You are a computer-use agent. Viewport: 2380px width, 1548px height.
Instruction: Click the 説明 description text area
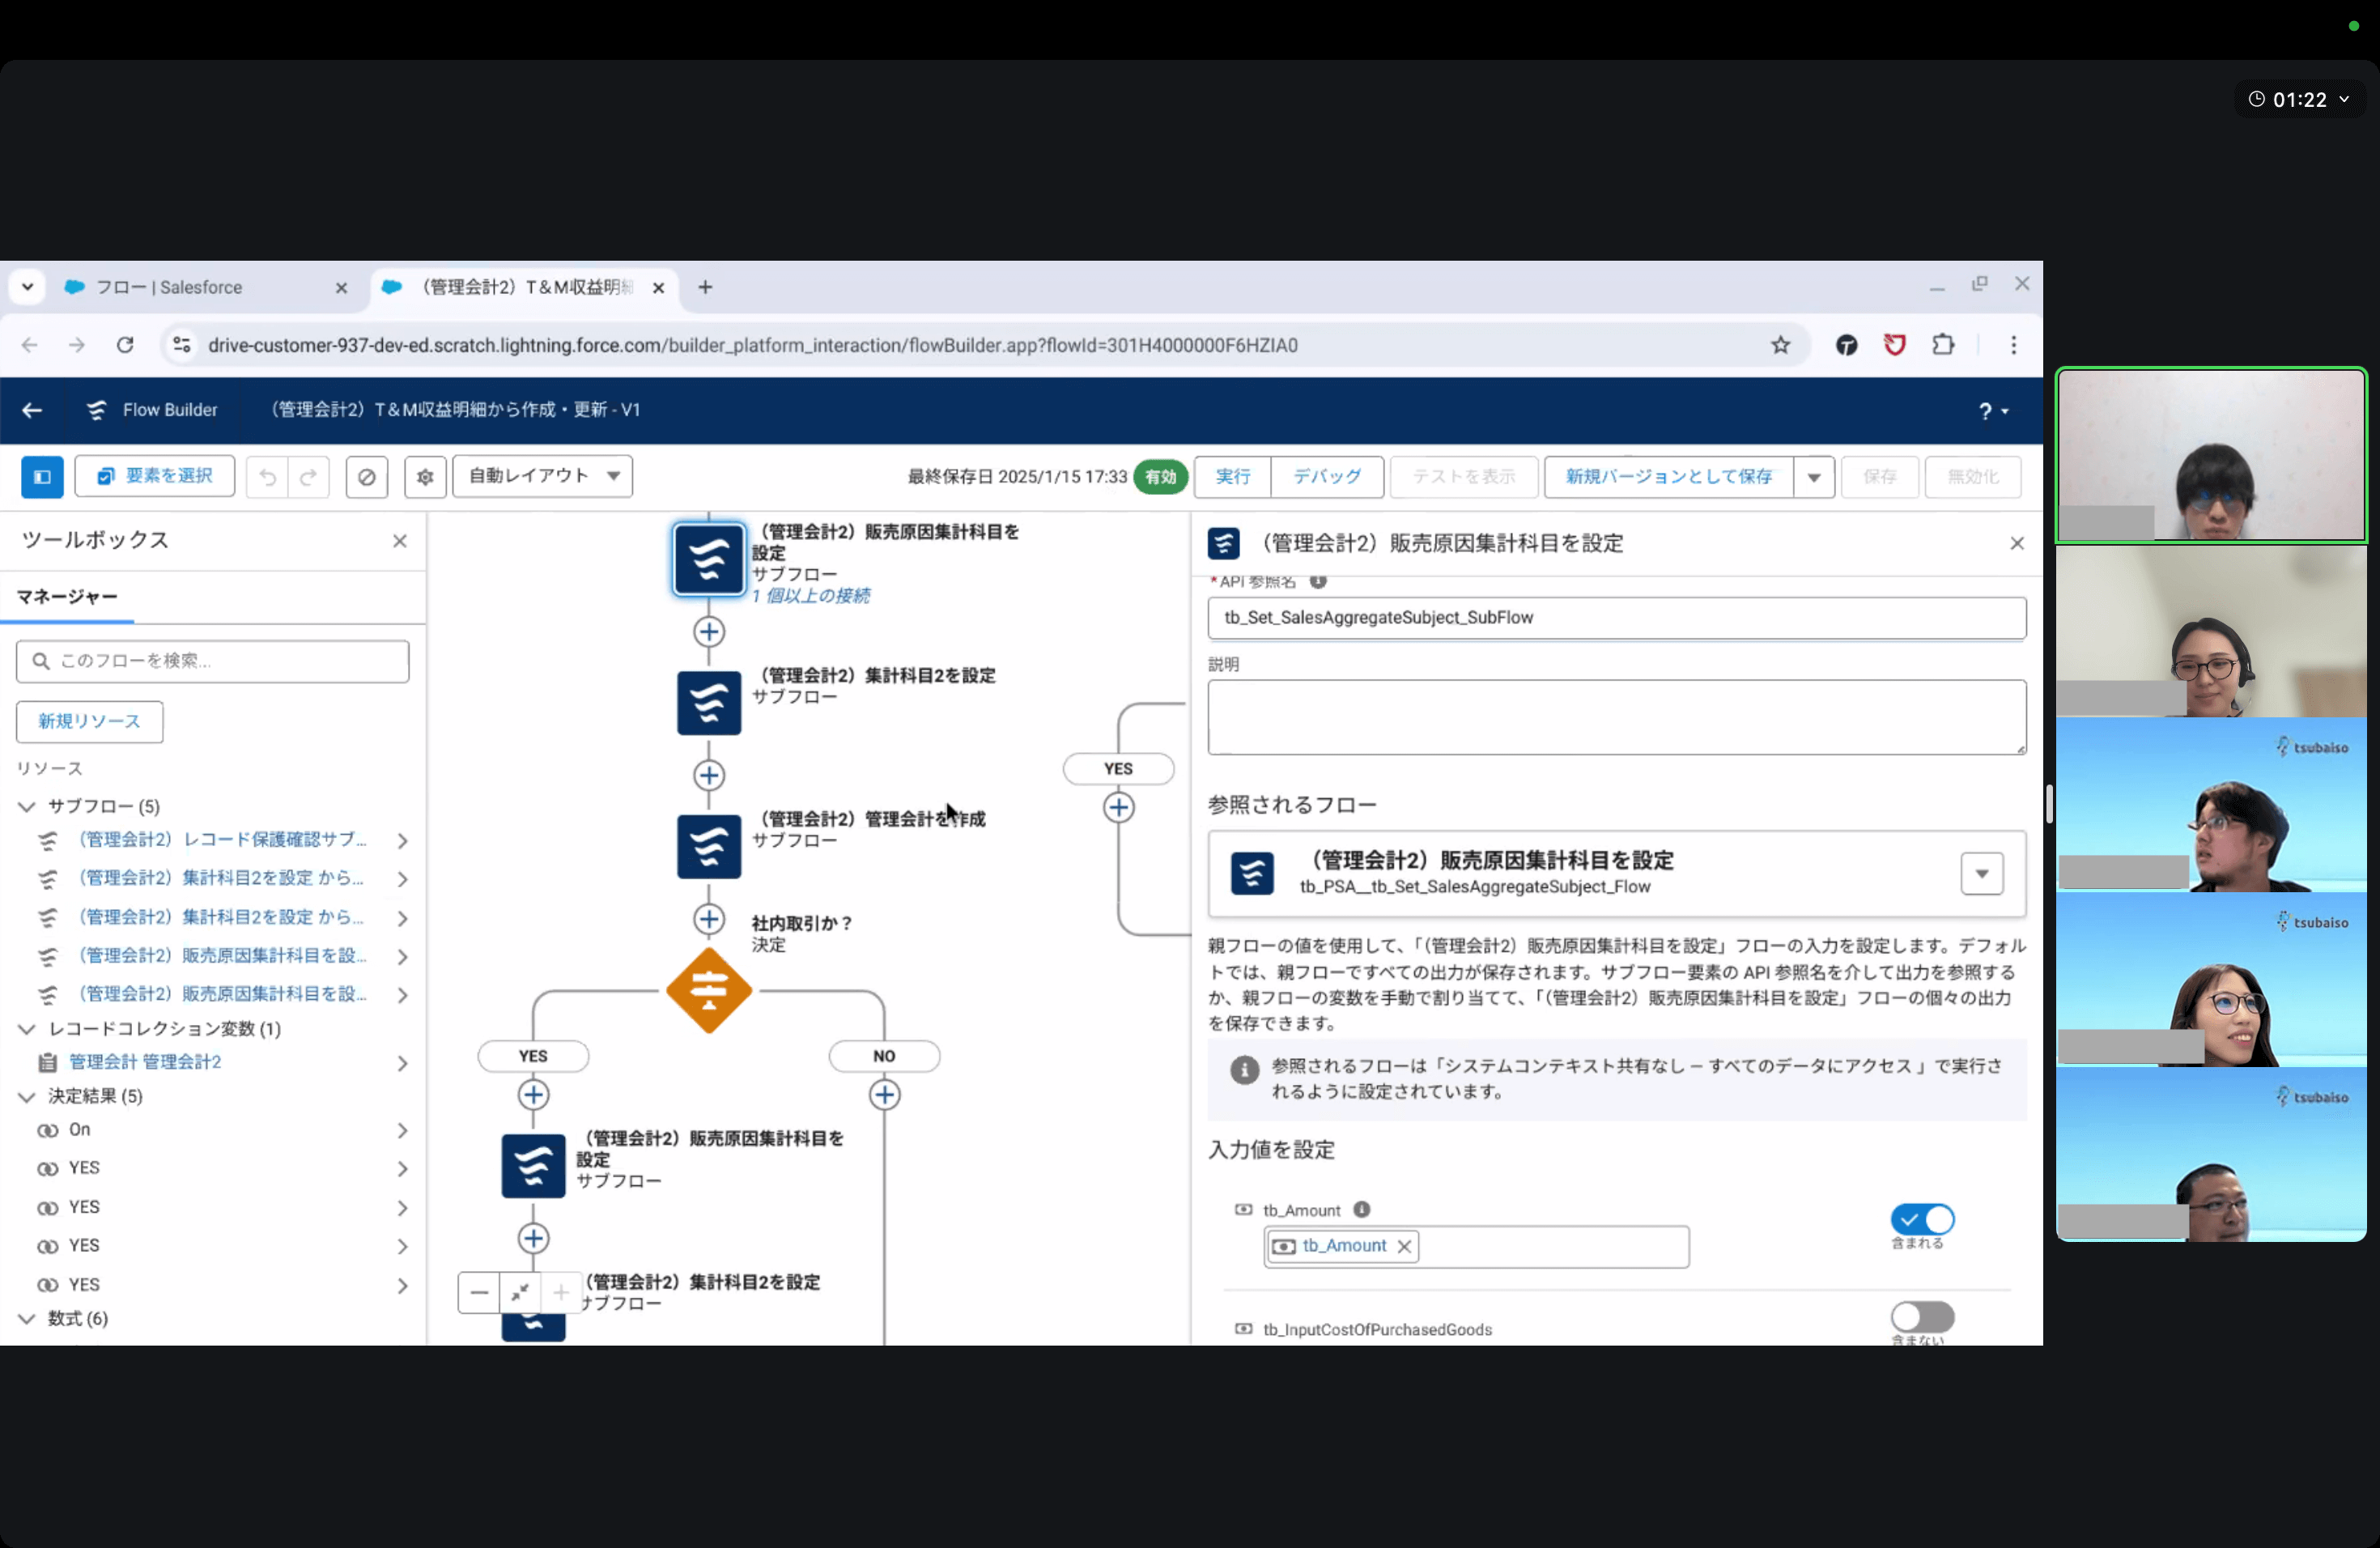(x=1616, y=717)
